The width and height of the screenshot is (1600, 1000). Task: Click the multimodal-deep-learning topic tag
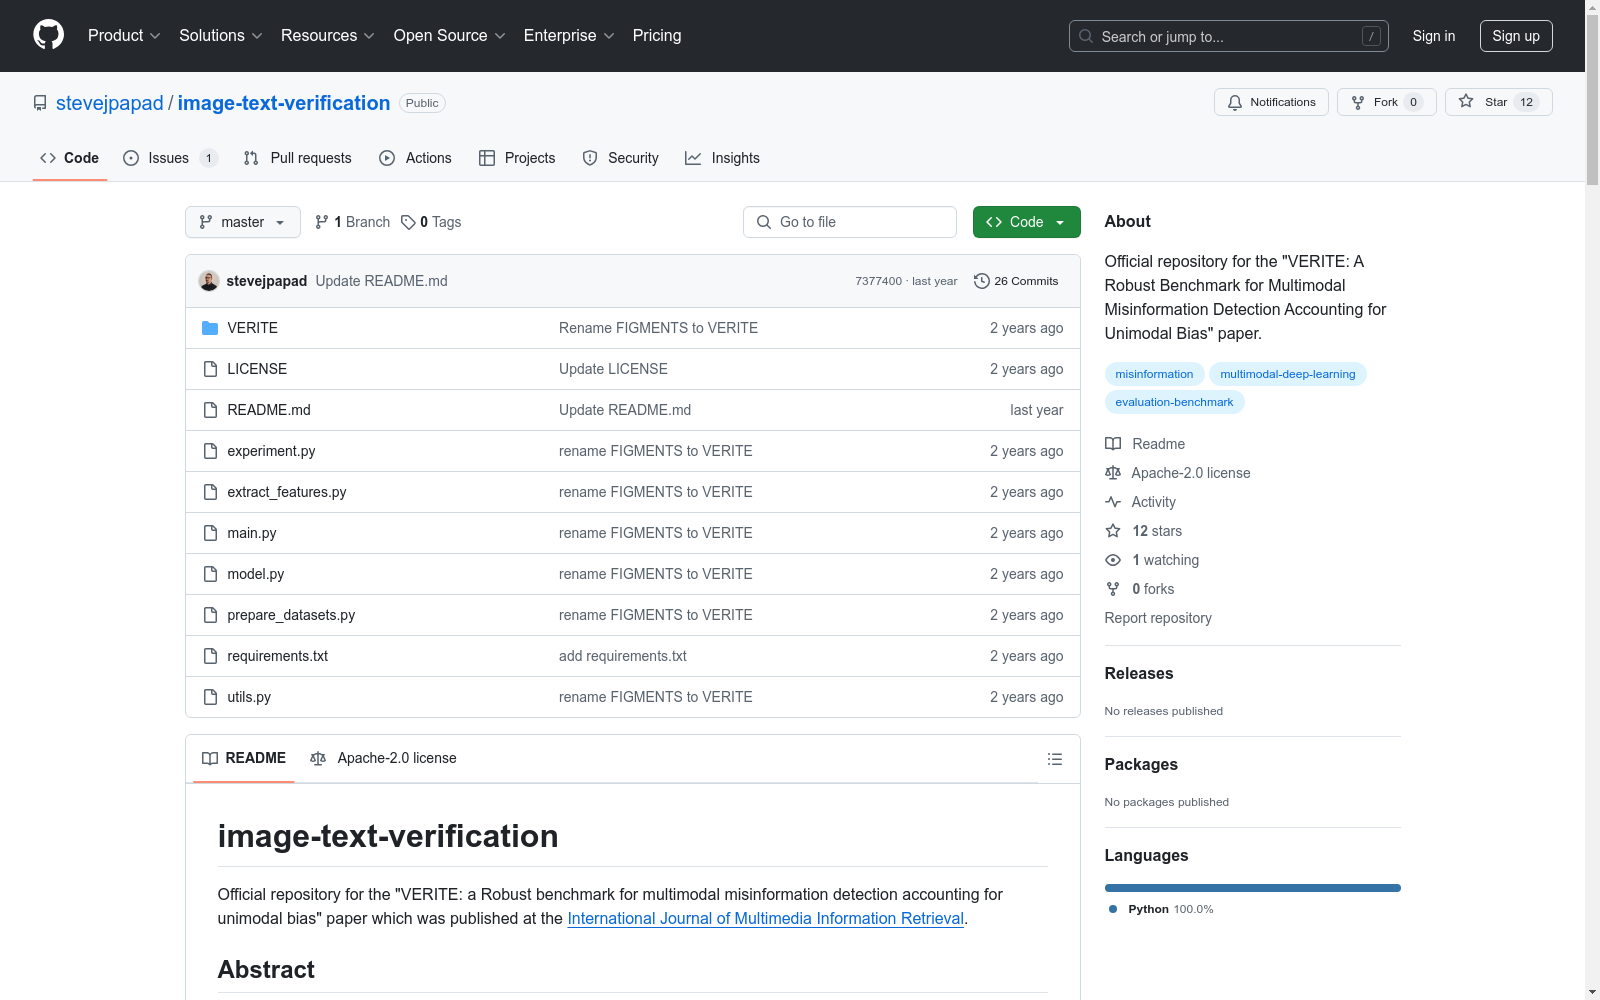(x=1288, y=374)
